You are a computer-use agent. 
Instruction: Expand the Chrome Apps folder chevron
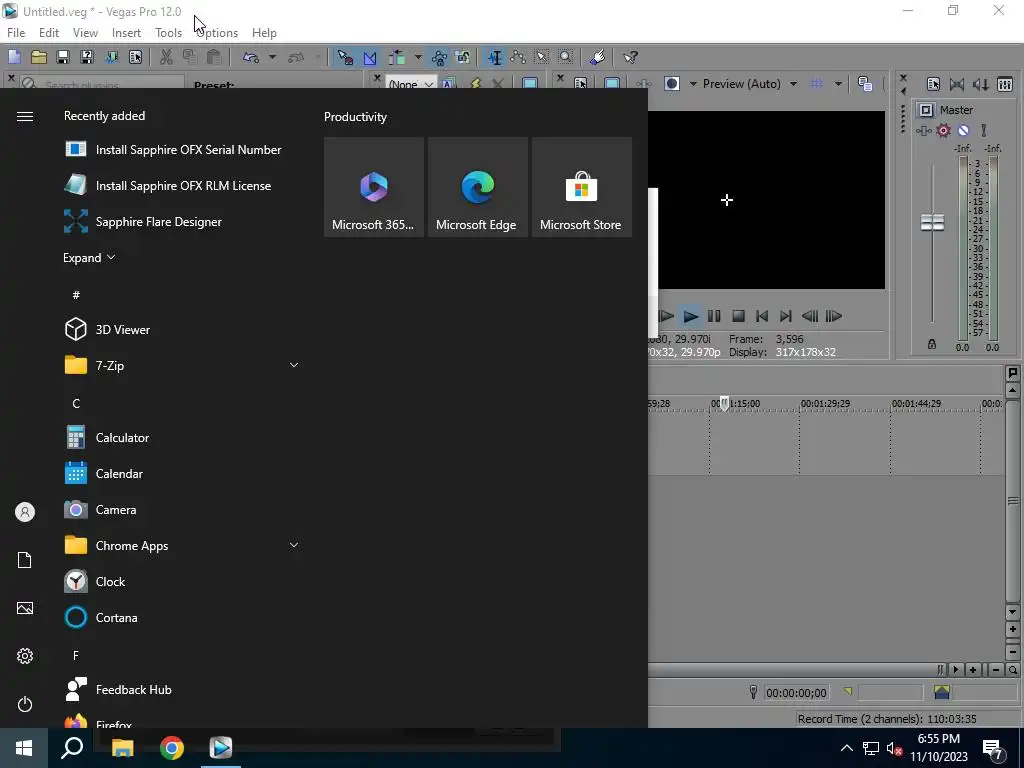point(294,545)
